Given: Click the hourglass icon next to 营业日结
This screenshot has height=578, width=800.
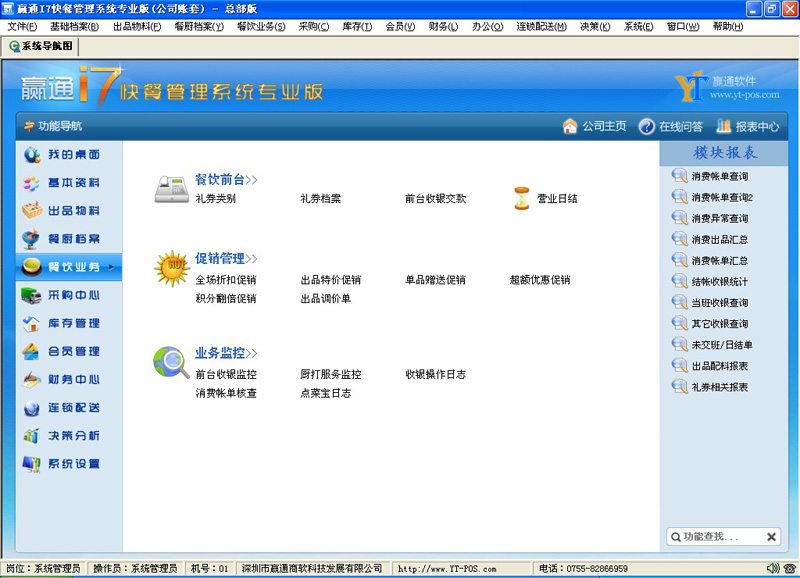Looking at the screenshot, I should pos(521,198).
